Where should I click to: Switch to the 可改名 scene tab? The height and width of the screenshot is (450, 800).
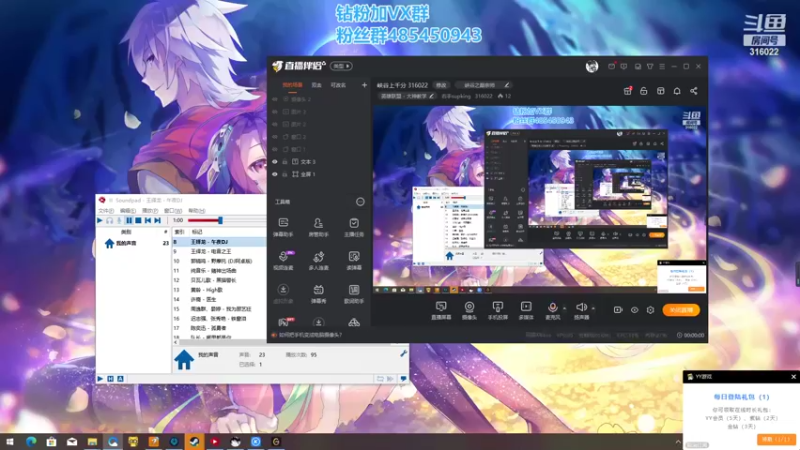[338, 85]
